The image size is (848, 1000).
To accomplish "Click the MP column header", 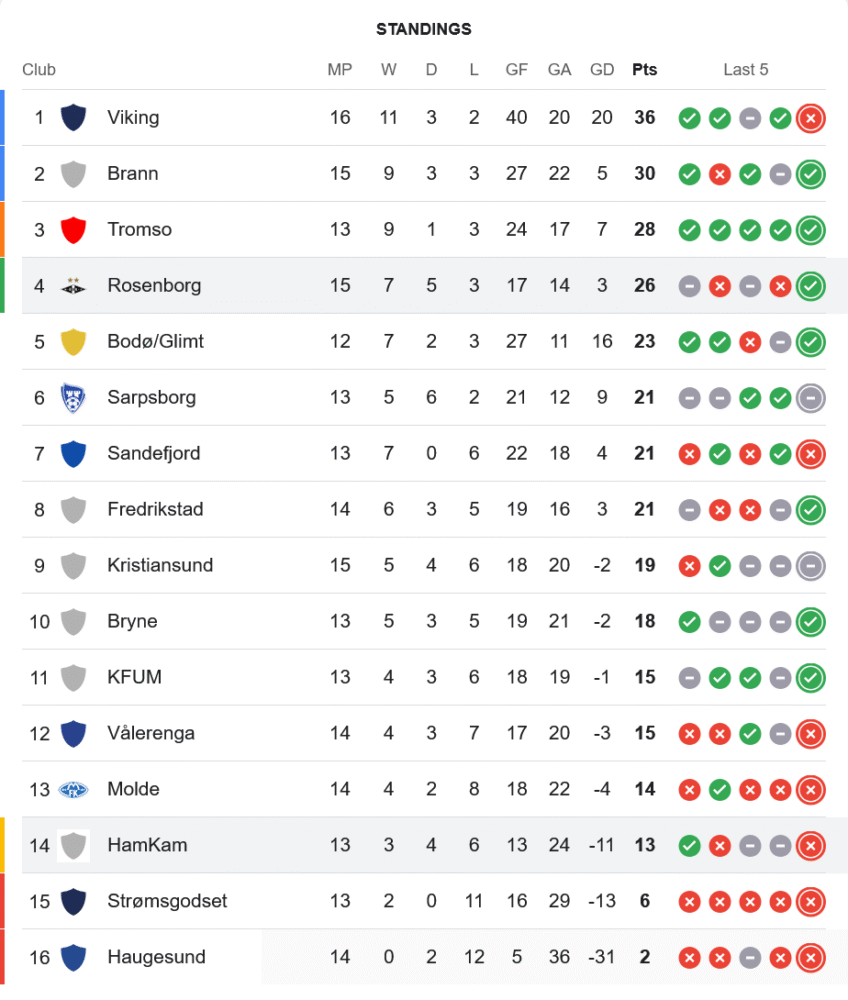I will [340, 70].
